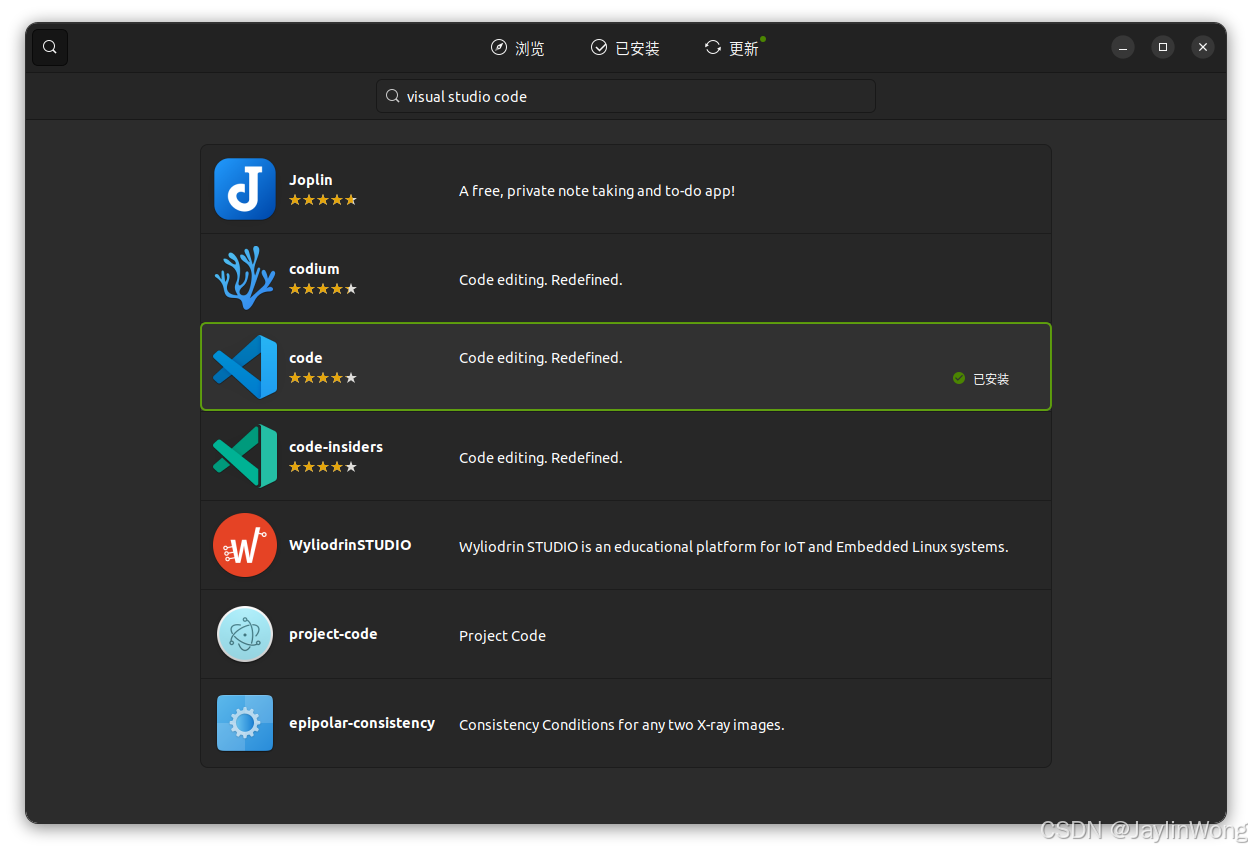Click the search field containing visual studio code

(x=626, y=96)
